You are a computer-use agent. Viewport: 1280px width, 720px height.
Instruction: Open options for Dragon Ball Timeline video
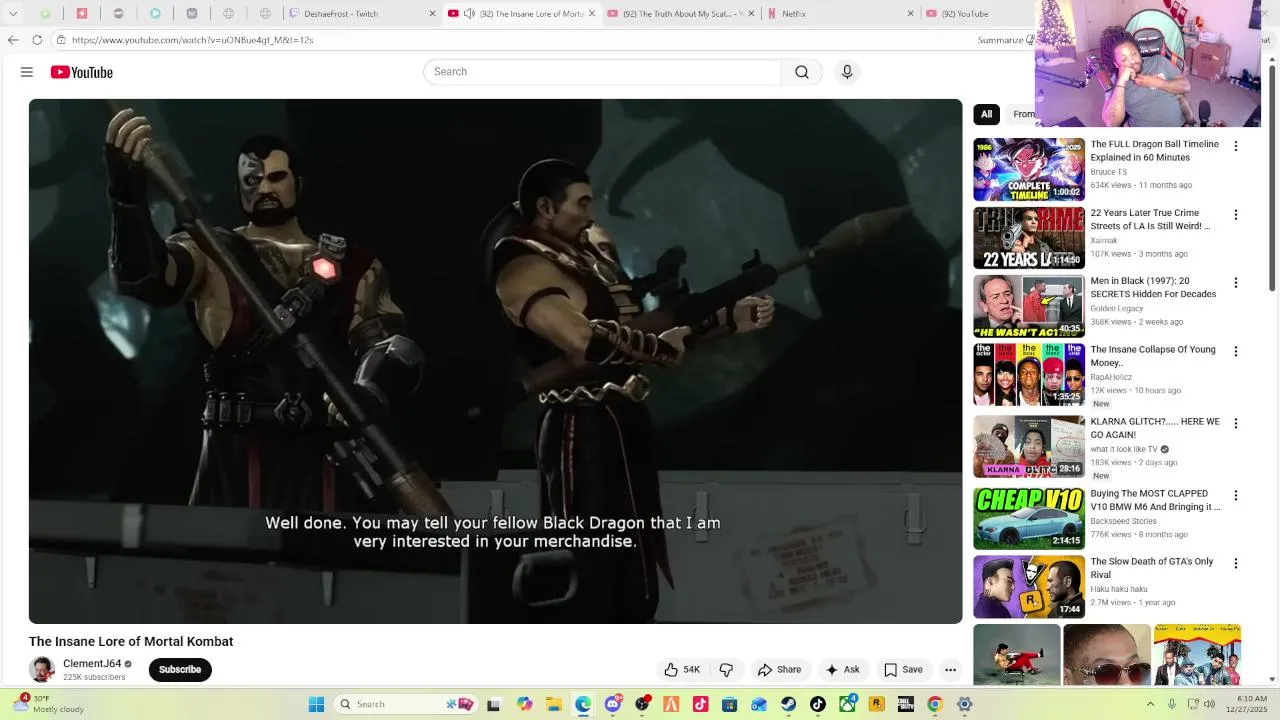[1236, 146]
